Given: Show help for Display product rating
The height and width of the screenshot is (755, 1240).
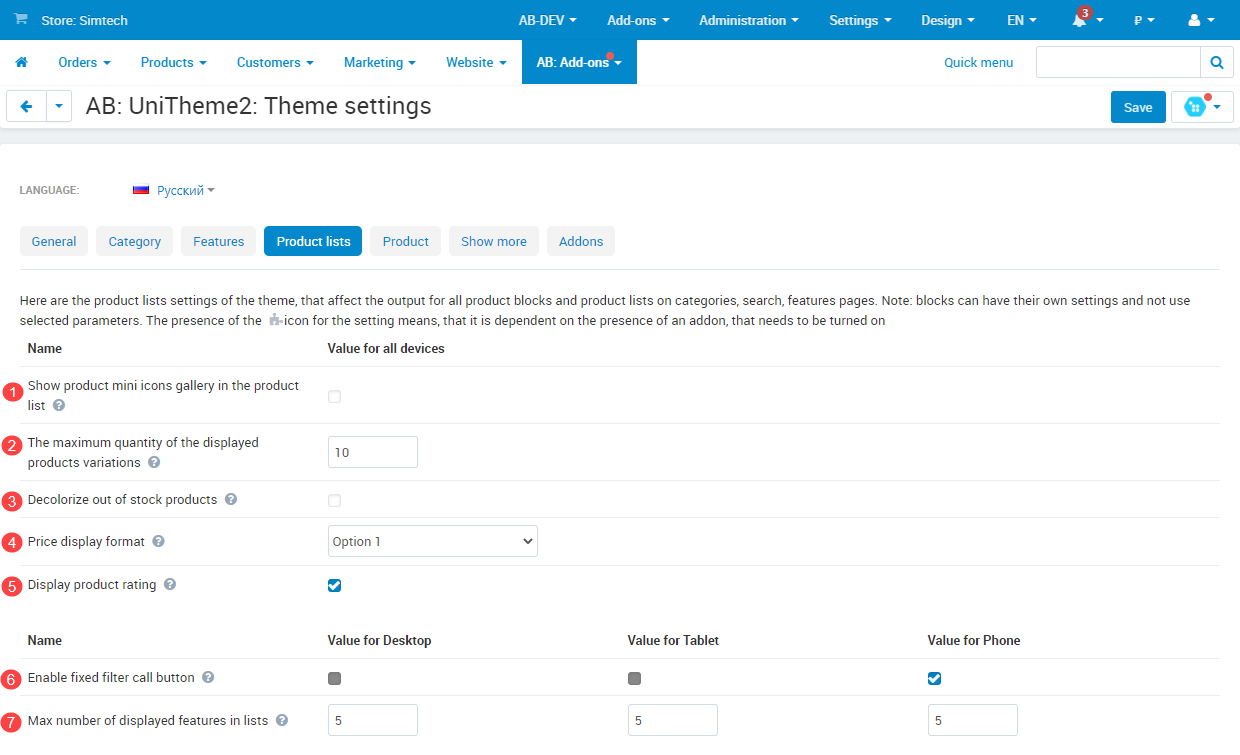Looking at the screenshot, I should [170, 584].
